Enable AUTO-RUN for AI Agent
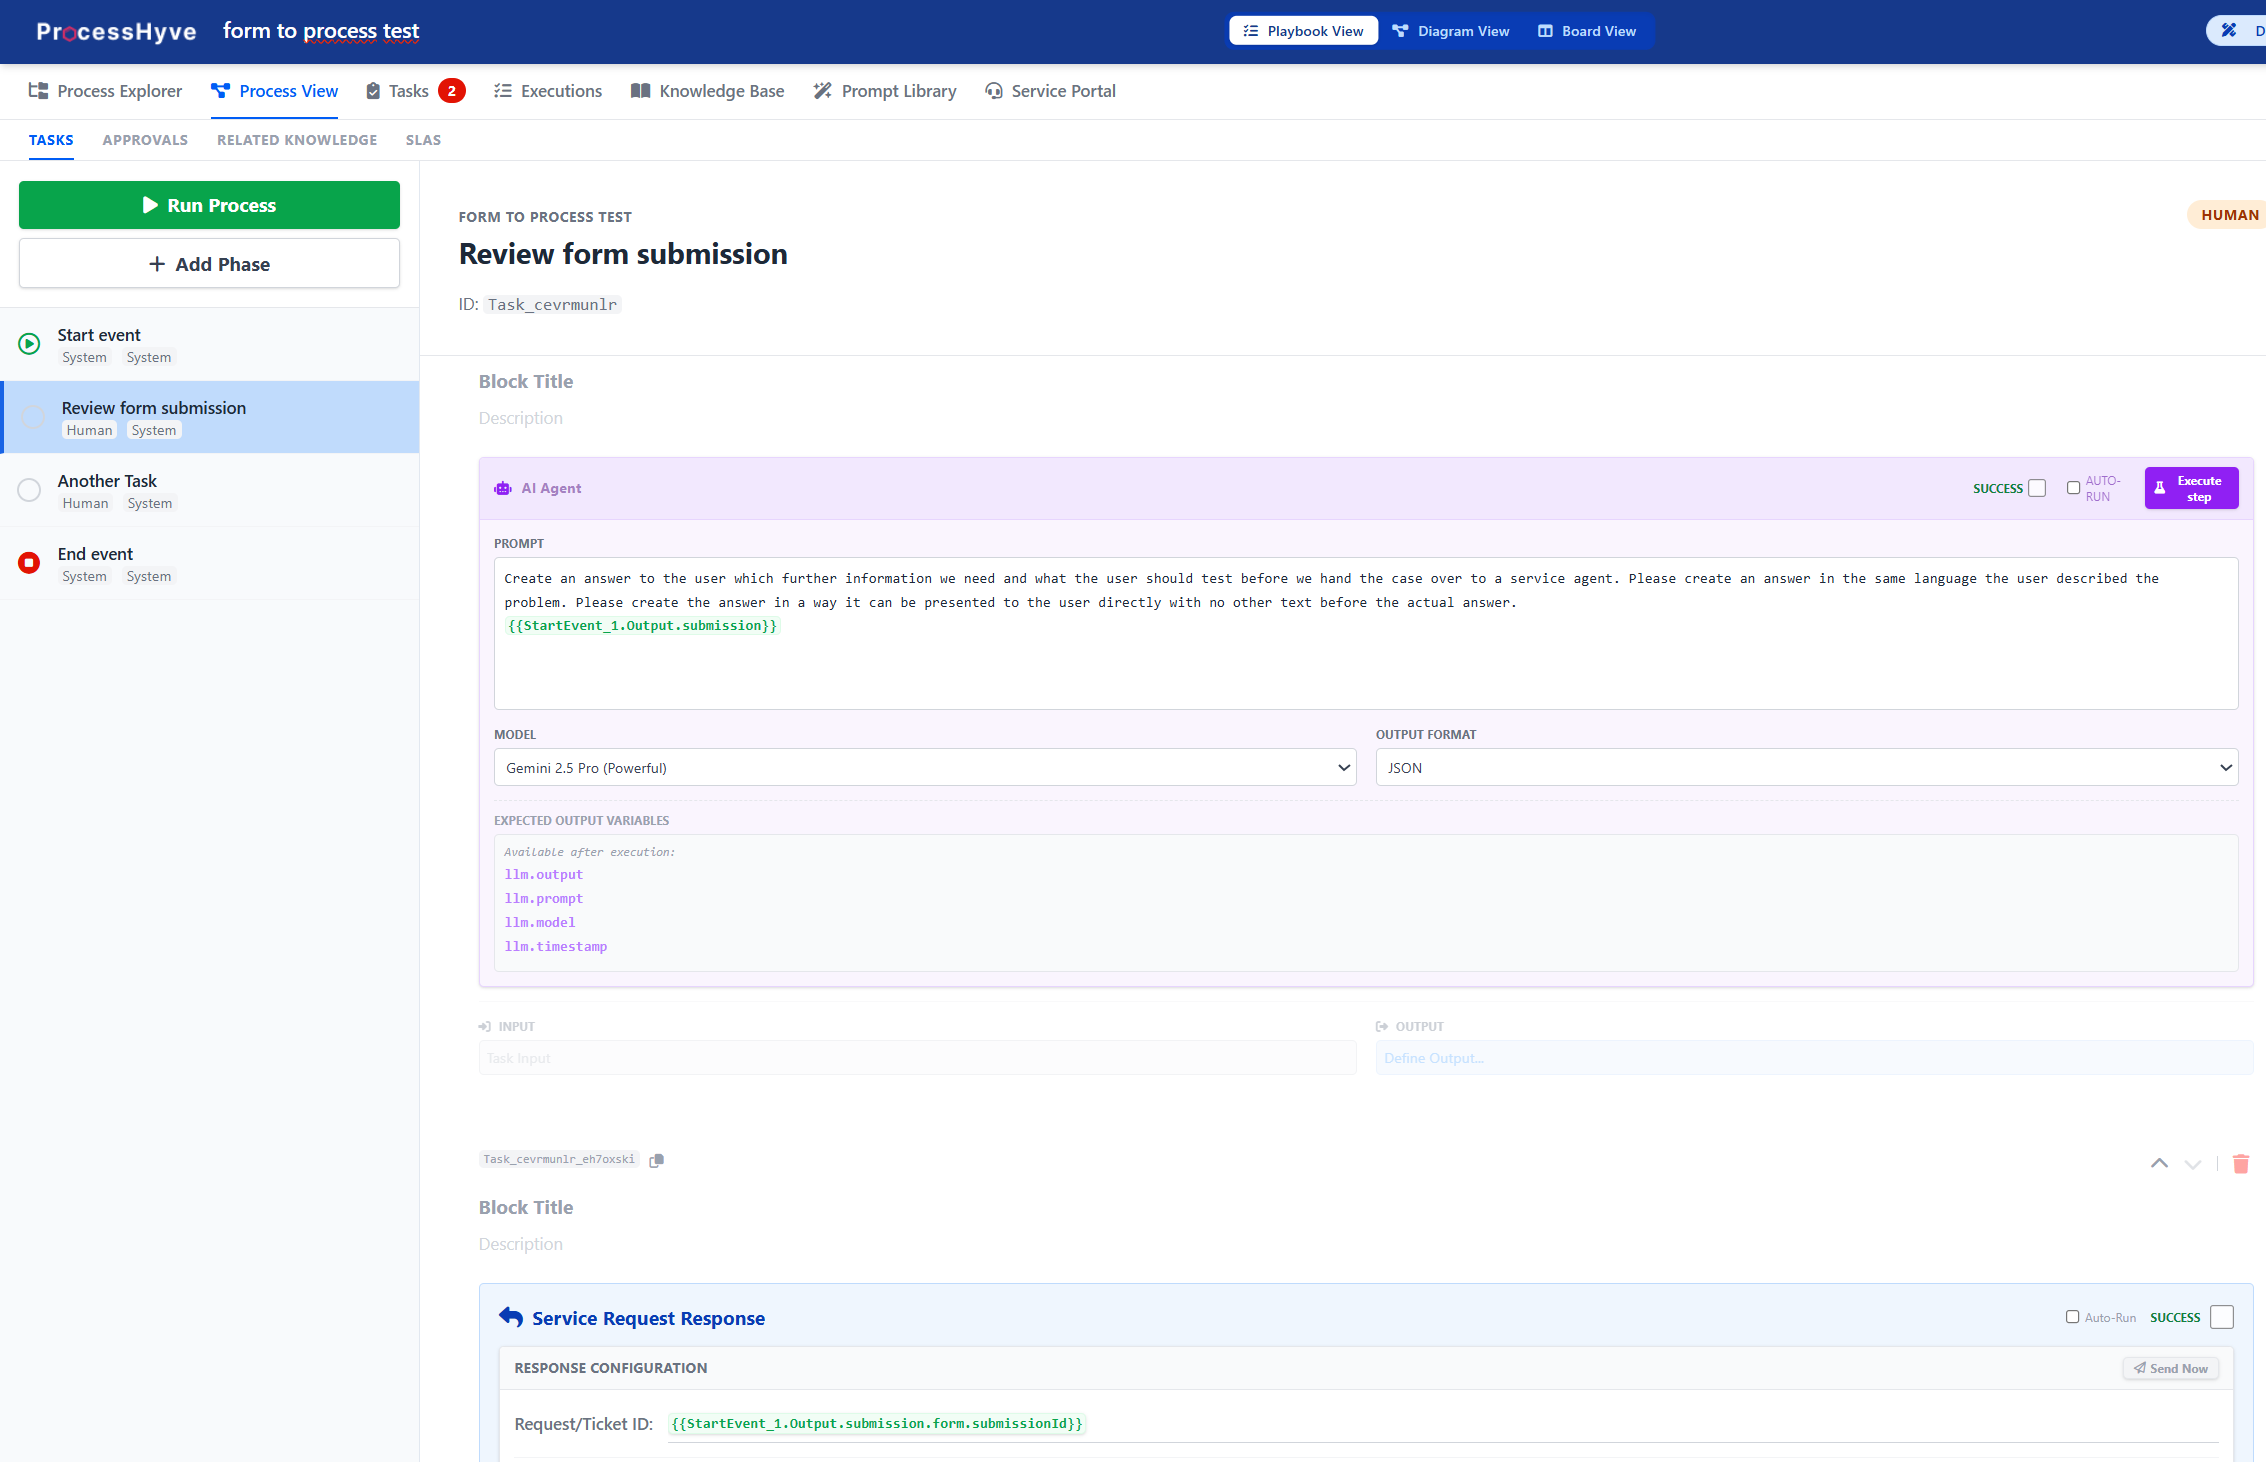 coord(2073,488)
